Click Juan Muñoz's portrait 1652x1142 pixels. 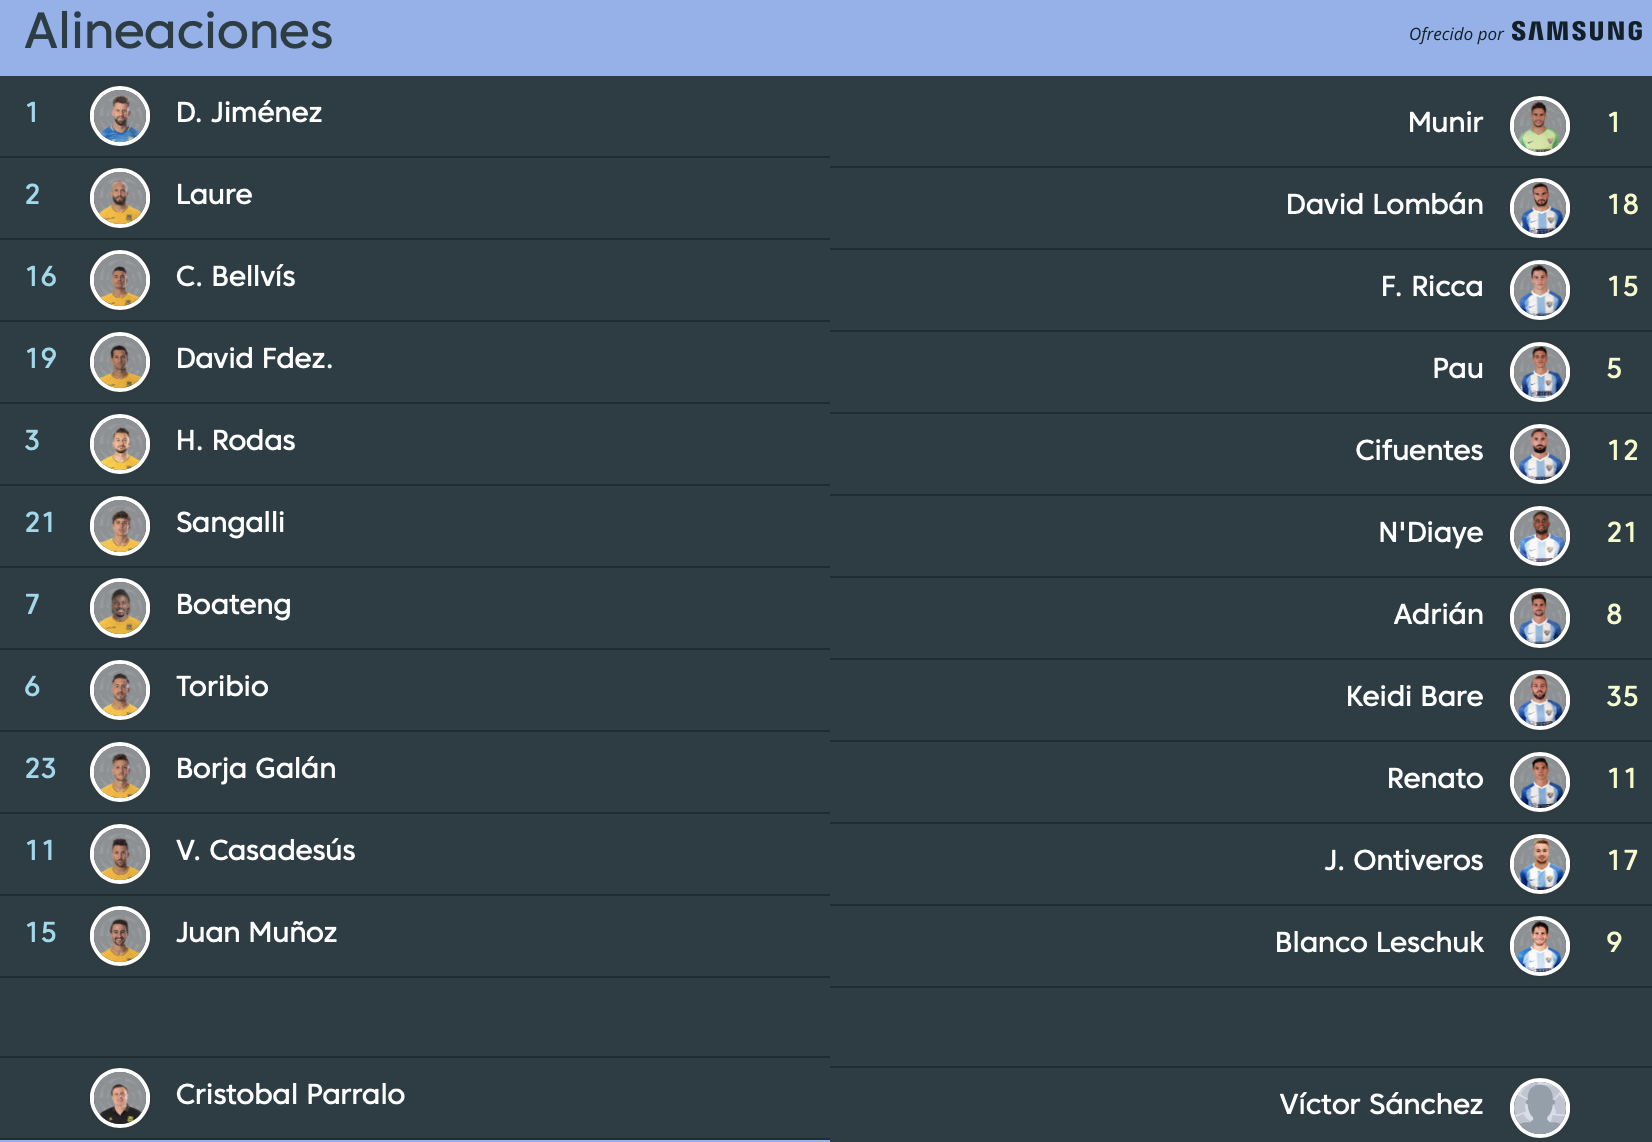(120, 936)
